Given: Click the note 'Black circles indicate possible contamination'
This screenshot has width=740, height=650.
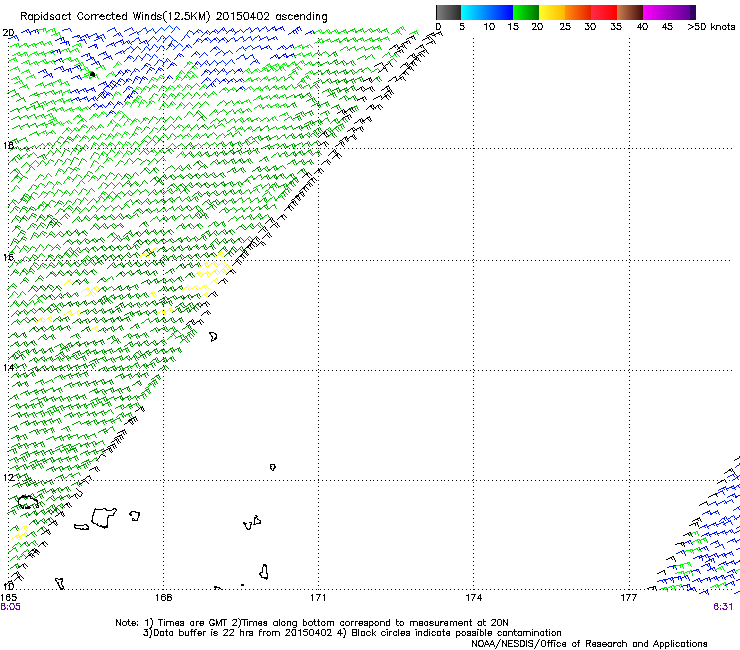Looking at the screenshot, I should (x=456, y=633).
